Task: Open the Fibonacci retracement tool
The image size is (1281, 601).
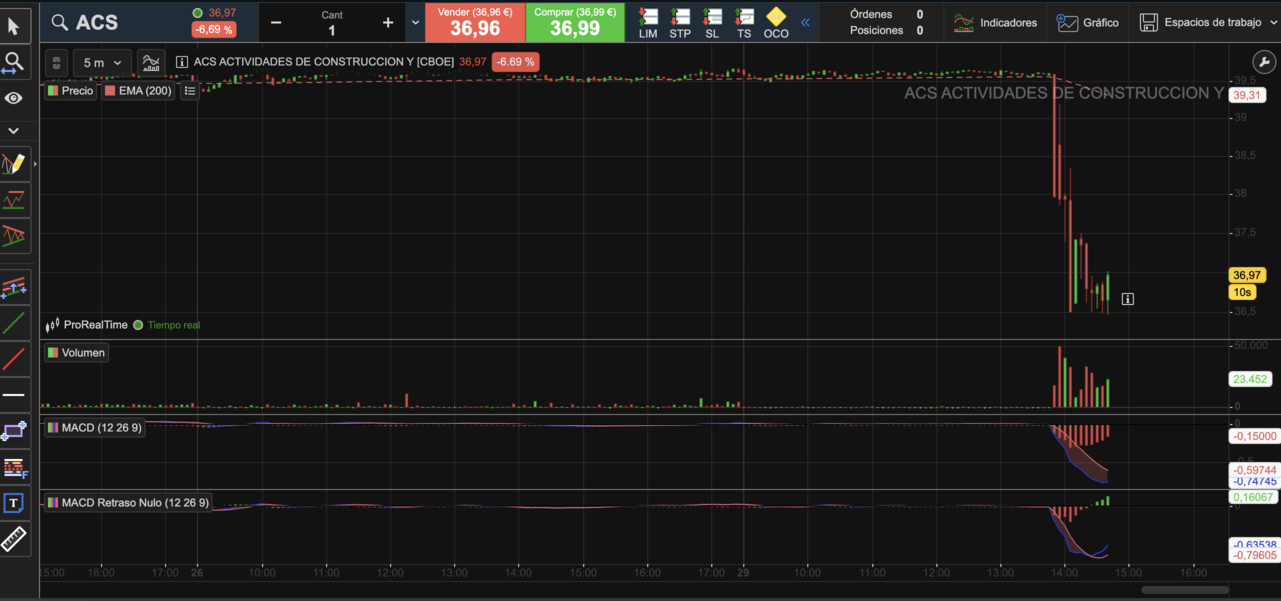Action: point(14,467)
